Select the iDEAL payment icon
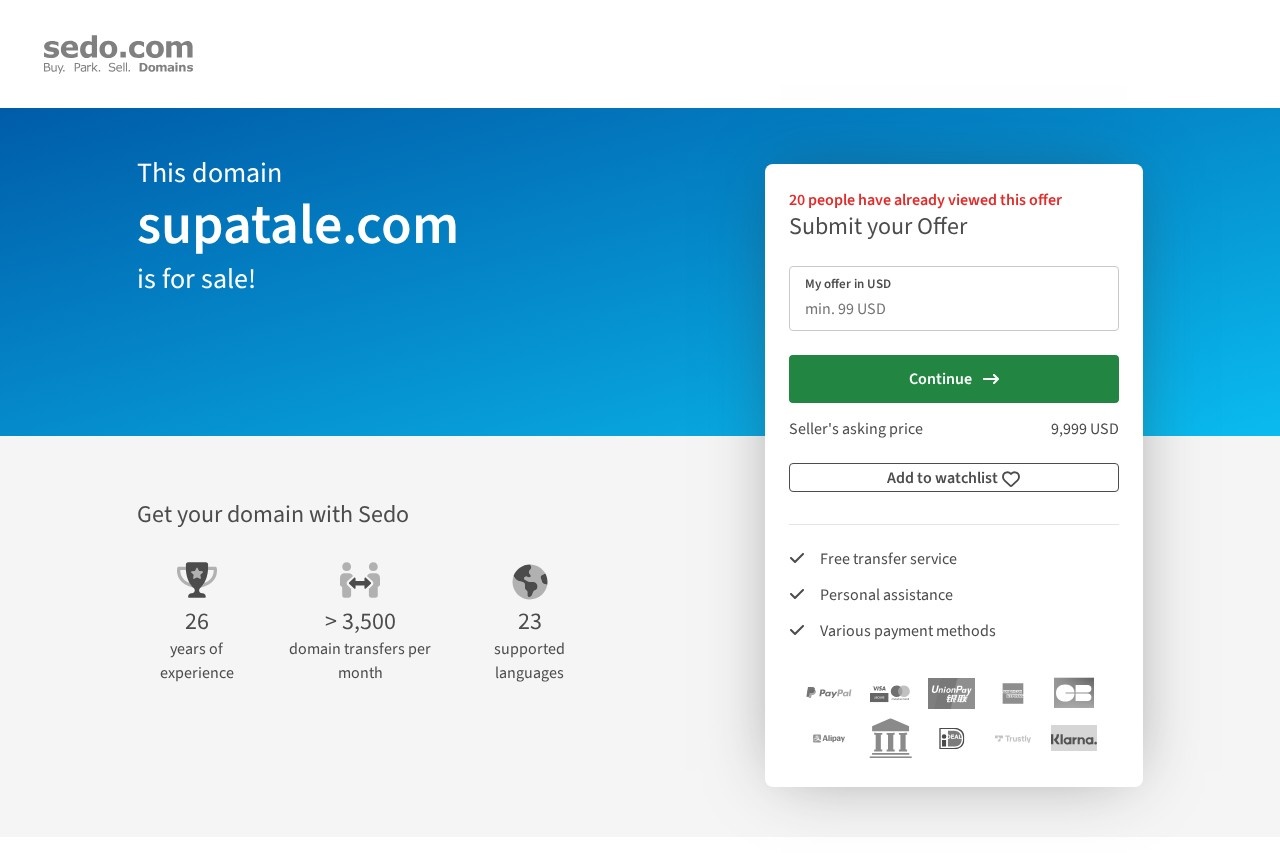The height and width of the screenshot is (853, 1280). (950, 738)
